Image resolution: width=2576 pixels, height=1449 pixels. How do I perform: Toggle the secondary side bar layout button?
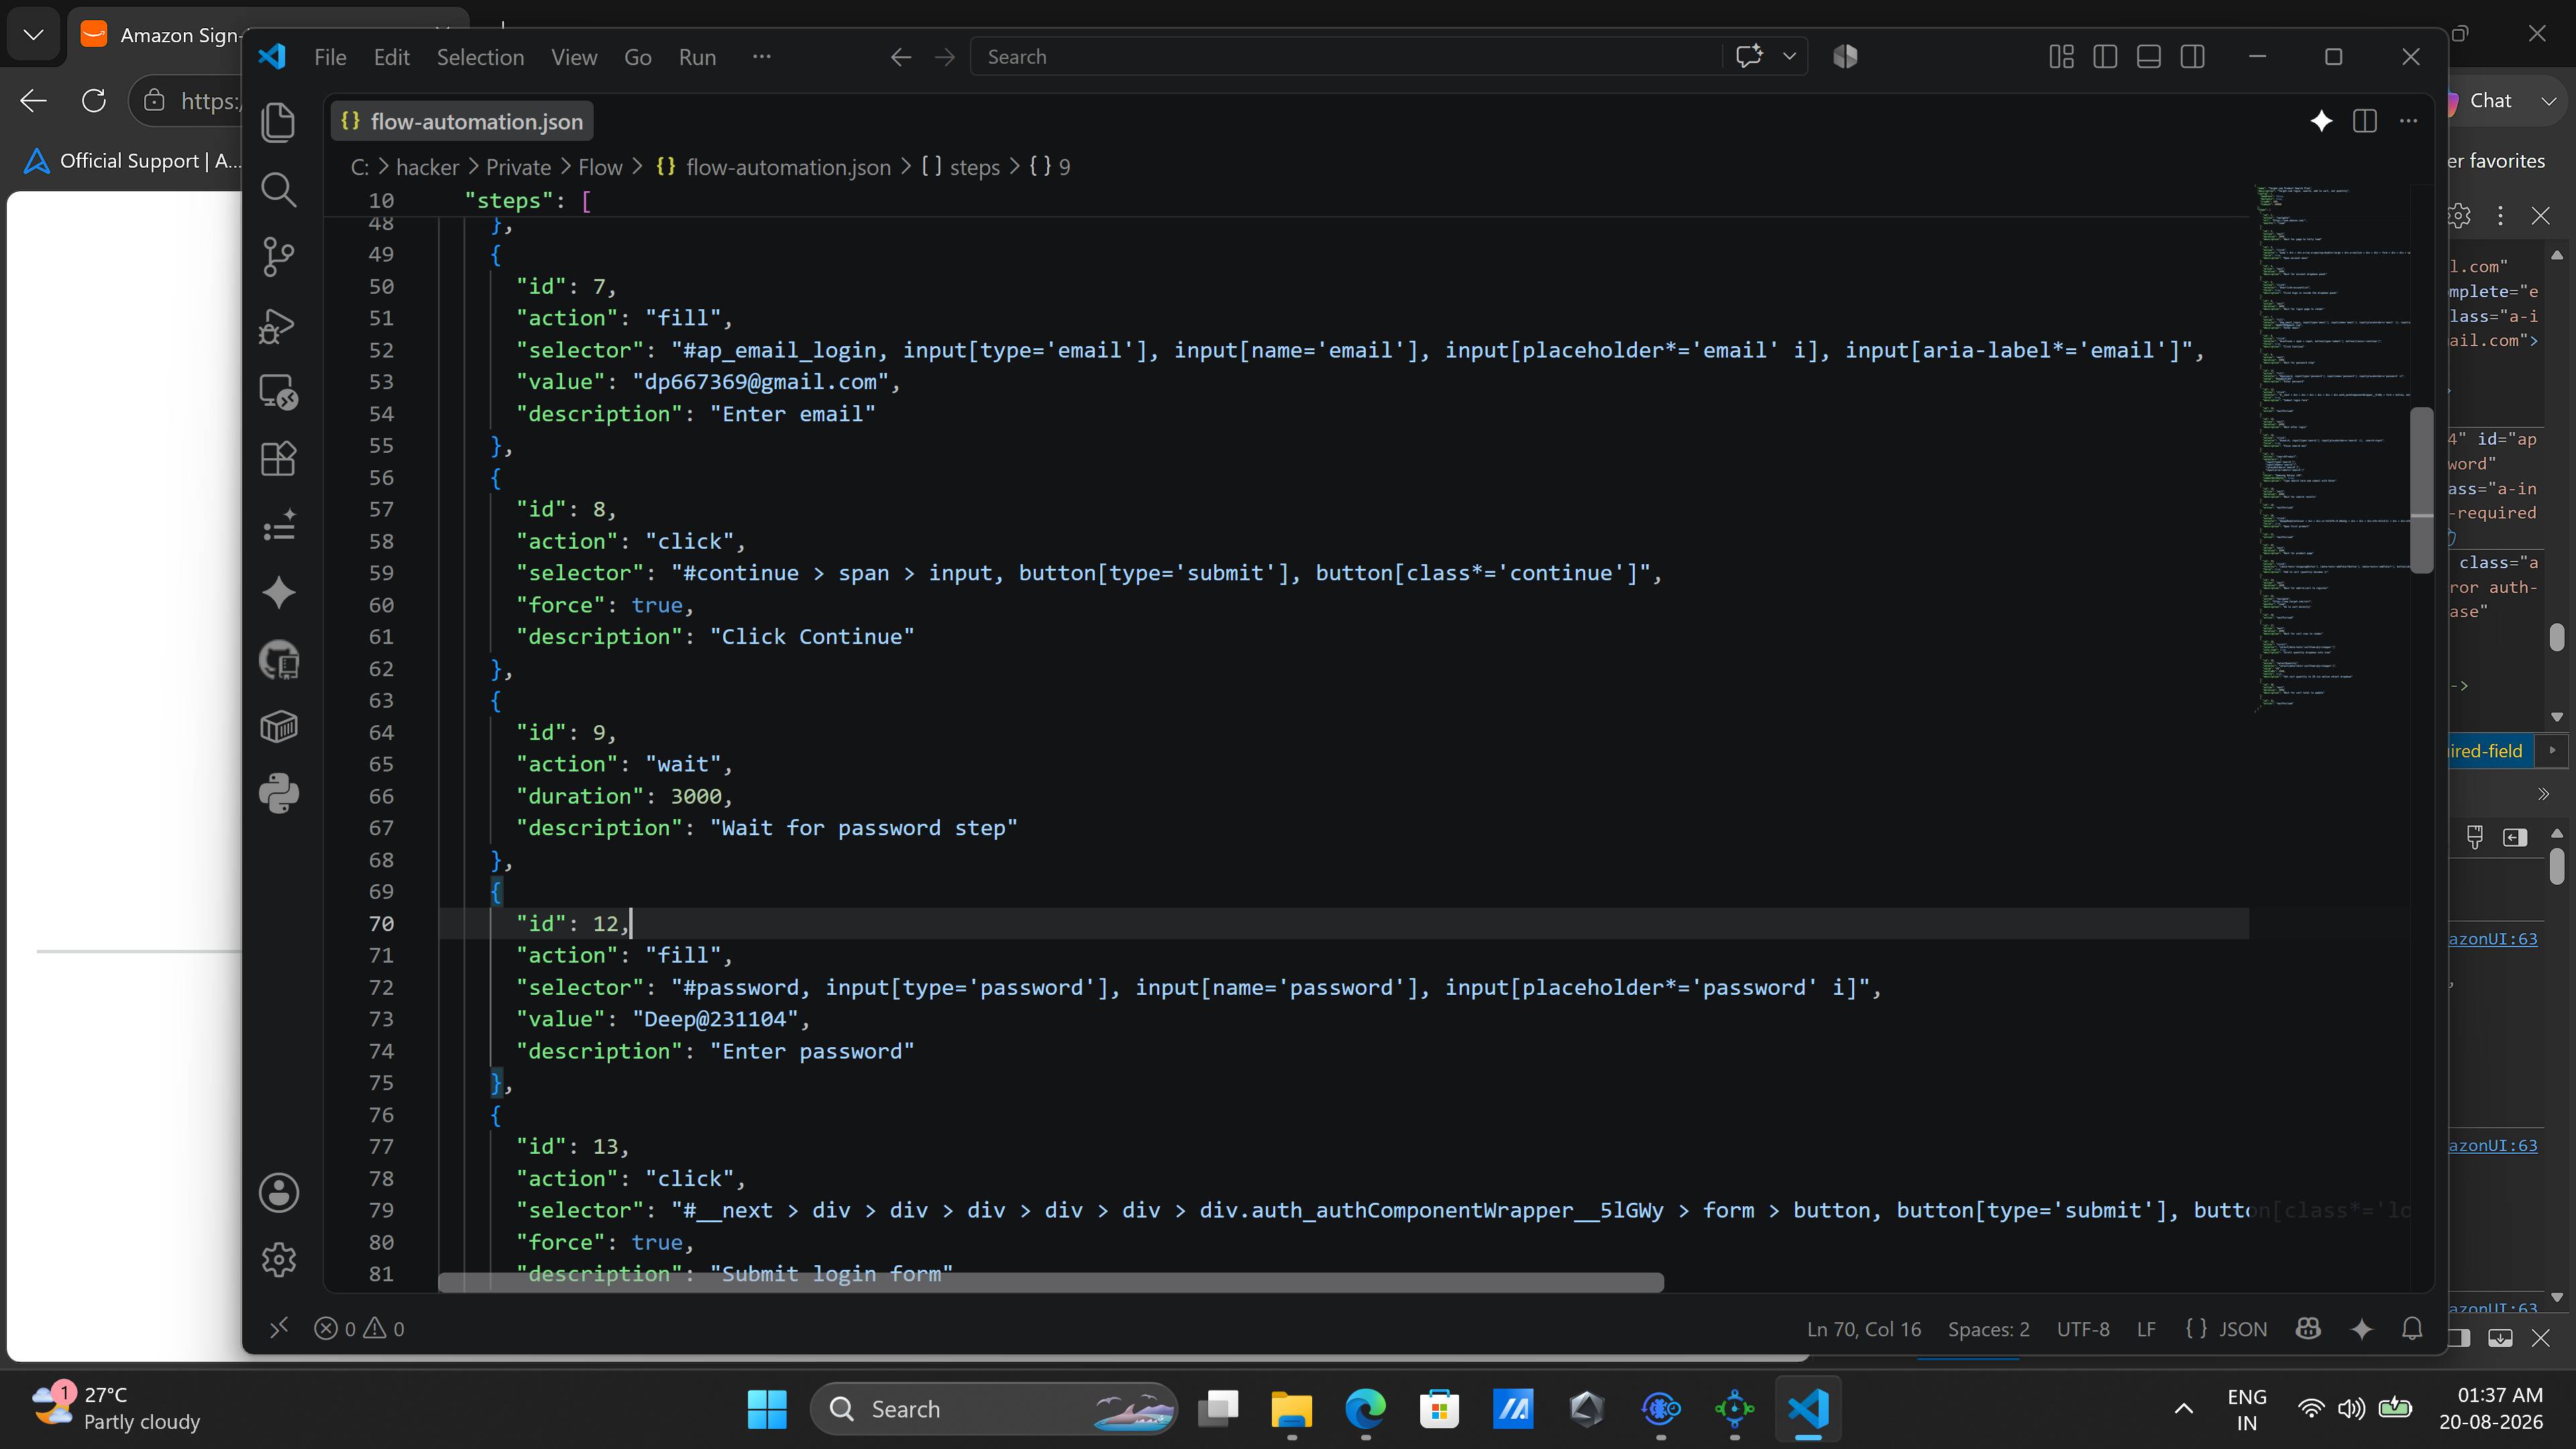2193,57
